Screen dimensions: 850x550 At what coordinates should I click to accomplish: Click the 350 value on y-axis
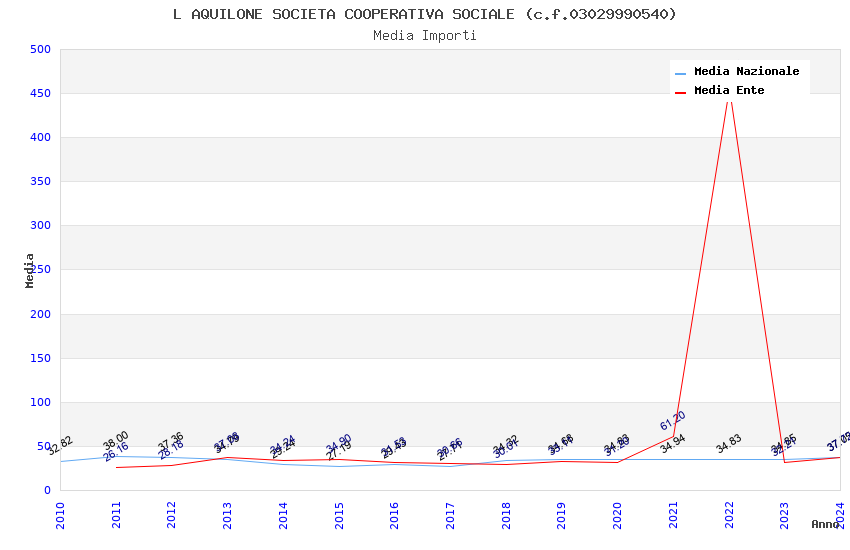click(x=41, y=182)
